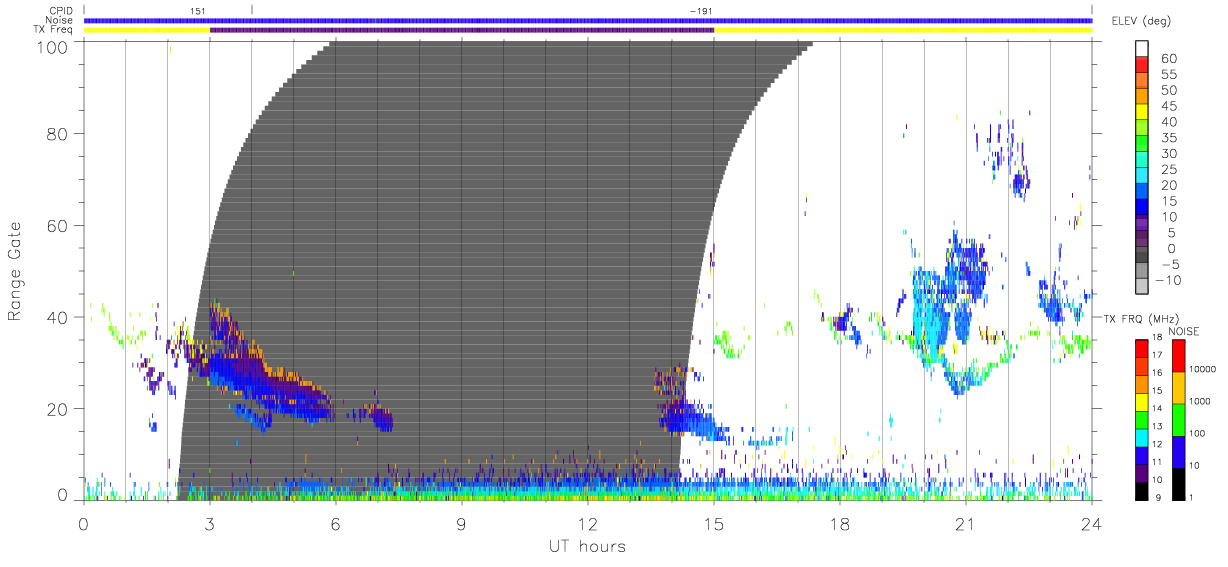Click the yellow TX Freq segment after 15 UT
Viewport: 1228px width, 567px height.
(x=903, y=30)
